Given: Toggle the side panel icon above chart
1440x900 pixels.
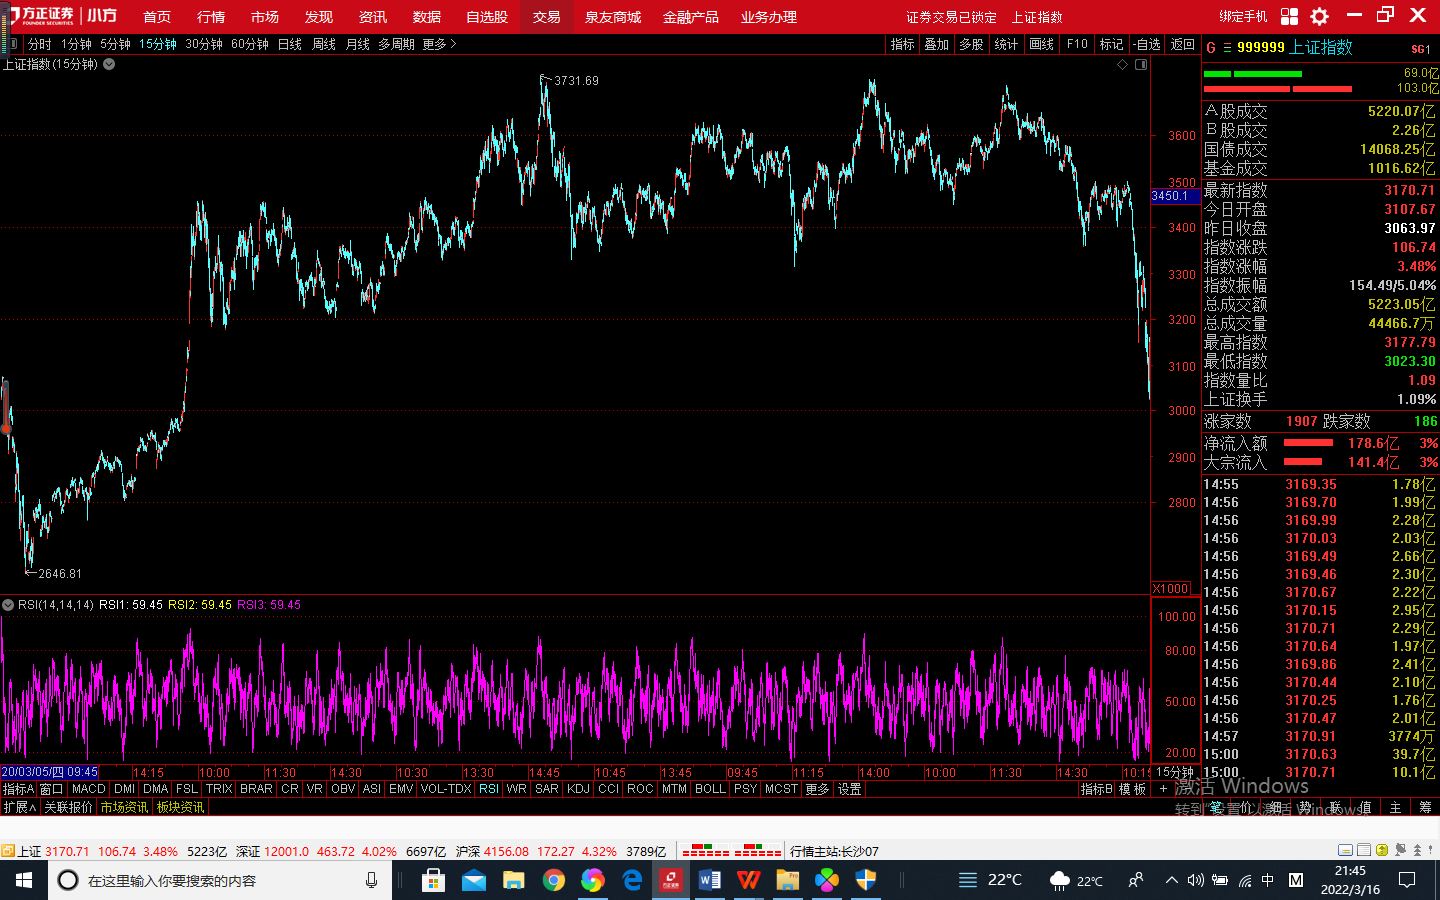Looking at the screenshot, I should 1141,64.
